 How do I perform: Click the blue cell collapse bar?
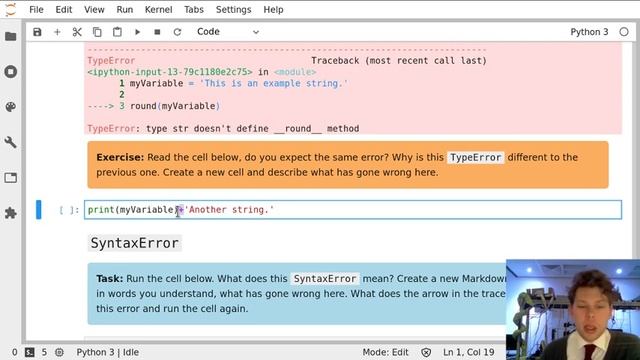coord(38,209)
